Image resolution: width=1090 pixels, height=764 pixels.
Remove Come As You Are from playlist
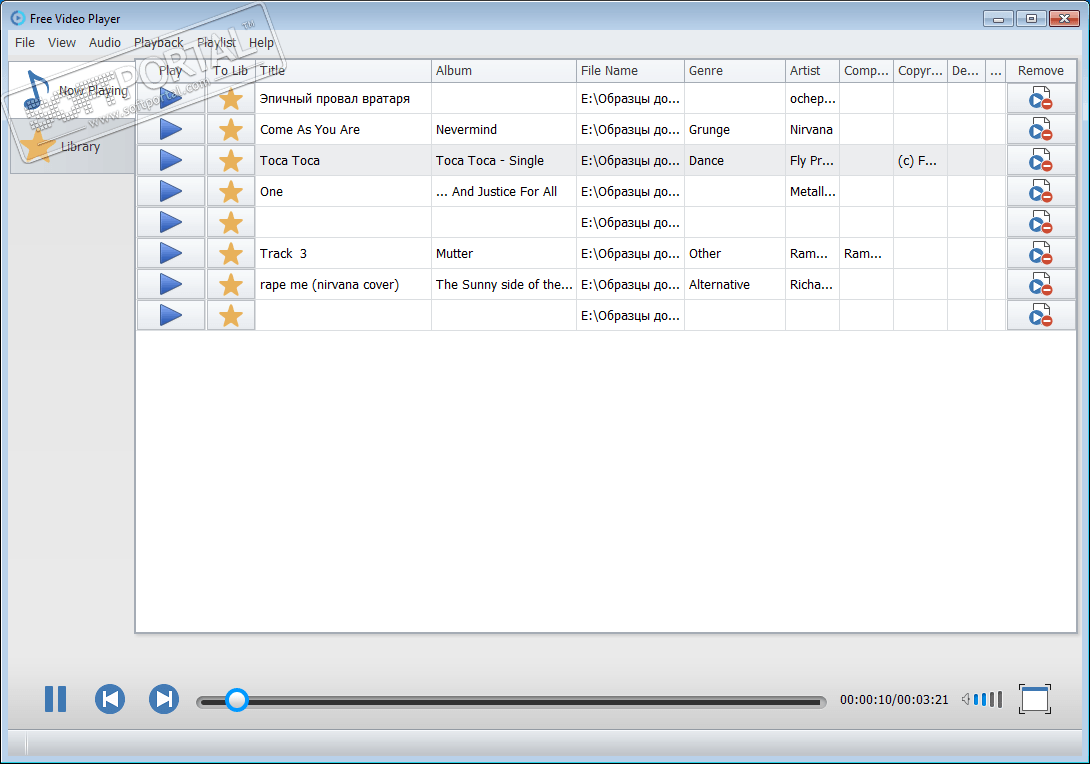click(x=1041, y=129)
